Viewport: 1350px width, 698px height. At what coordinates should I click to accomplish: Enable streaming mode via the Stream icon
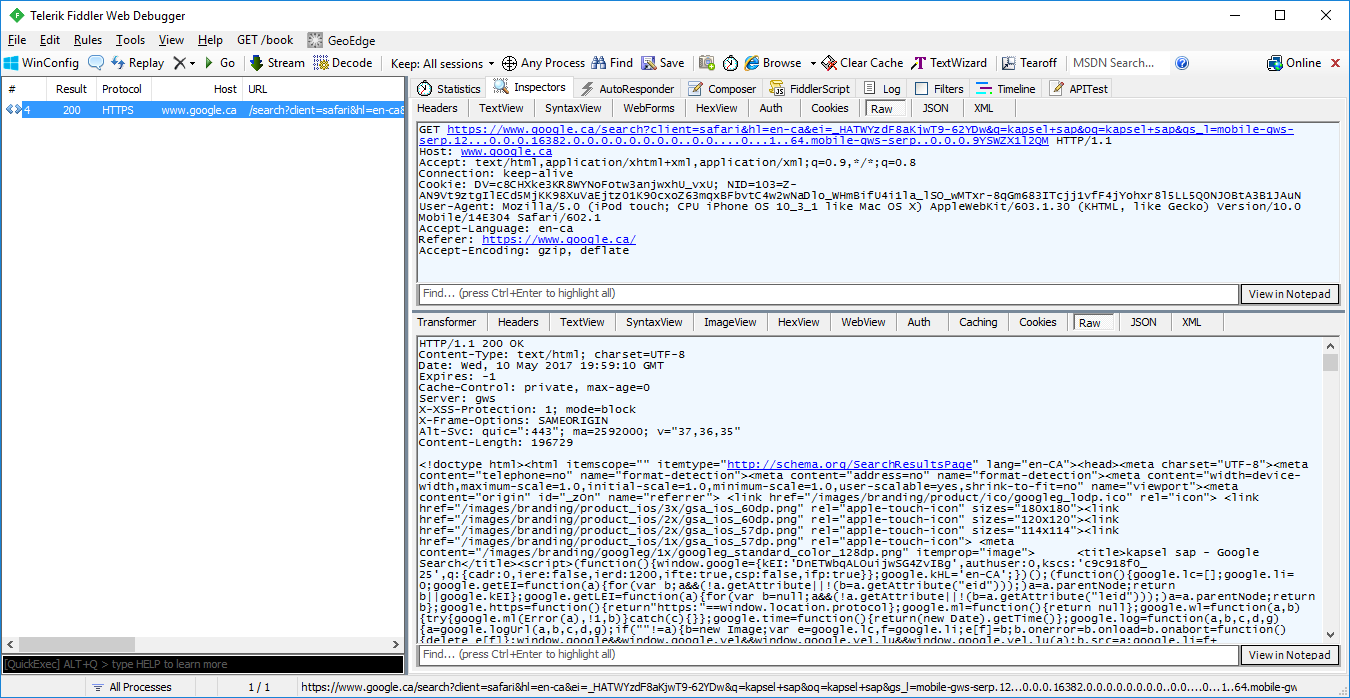(x=275, y=62)
